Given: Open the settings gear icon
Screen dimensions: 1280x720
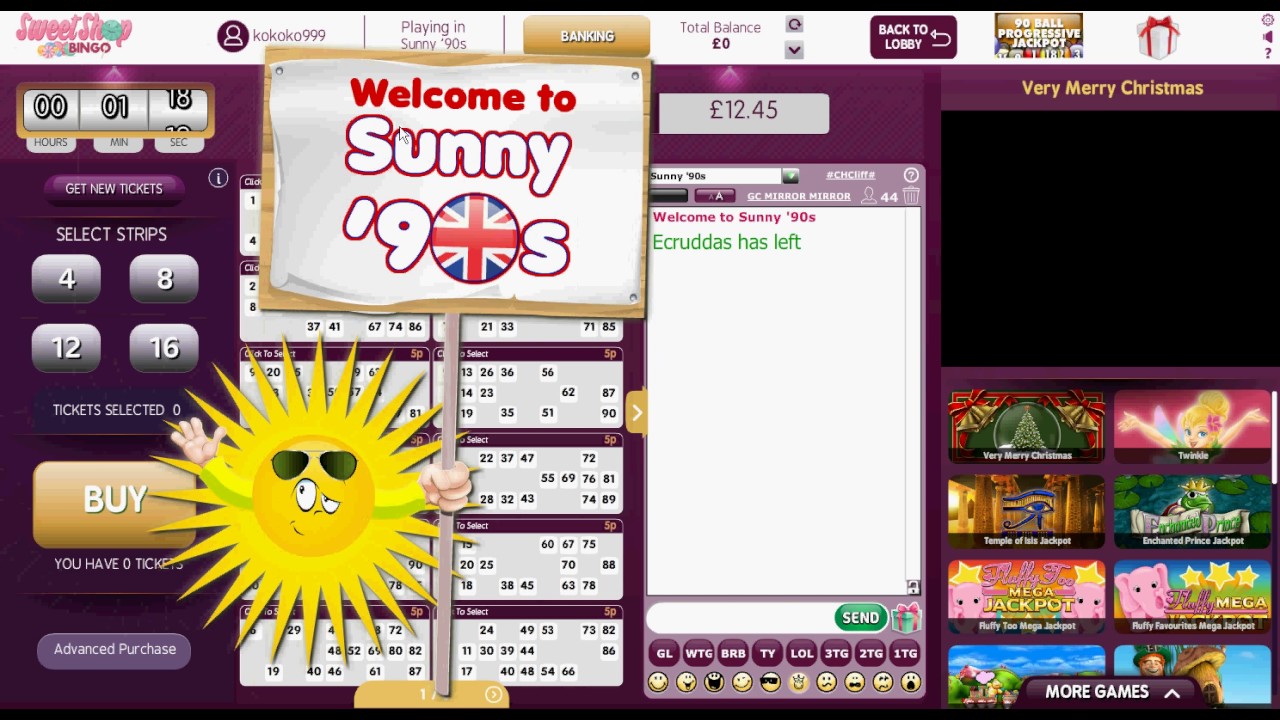Looking at the screenshot, I should pos(1268,20).
